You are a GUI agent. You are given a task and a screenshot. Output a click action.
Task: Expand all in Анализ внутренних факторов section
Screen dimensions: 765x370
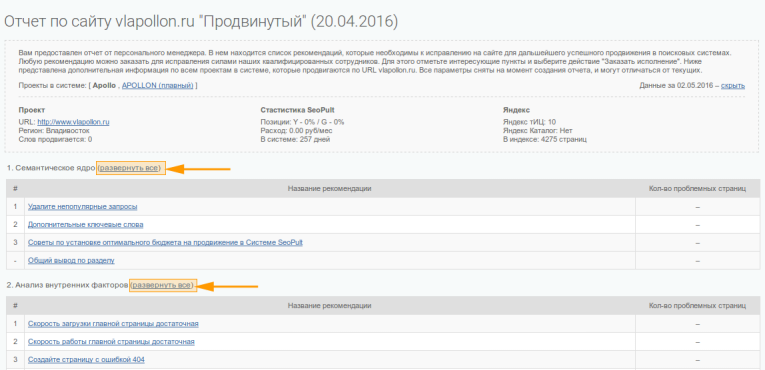(x=162, y=285)
